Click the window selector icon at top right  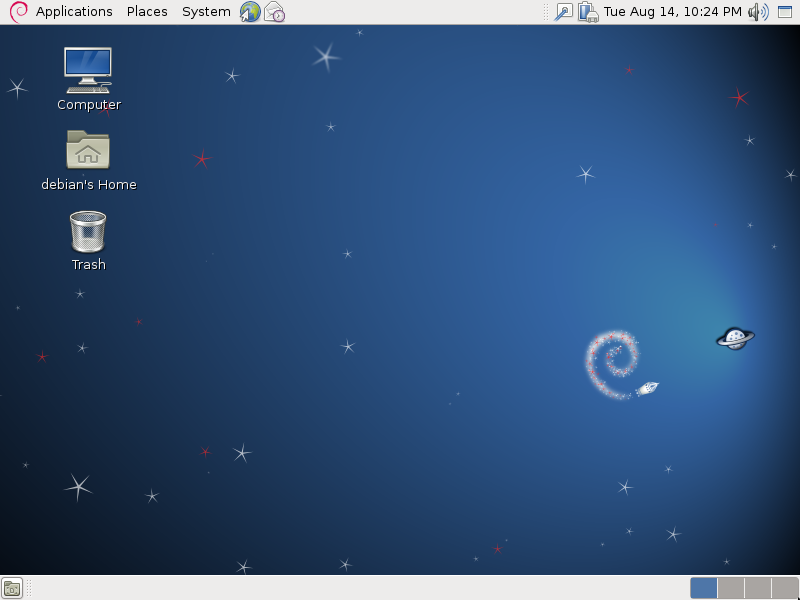785,12
